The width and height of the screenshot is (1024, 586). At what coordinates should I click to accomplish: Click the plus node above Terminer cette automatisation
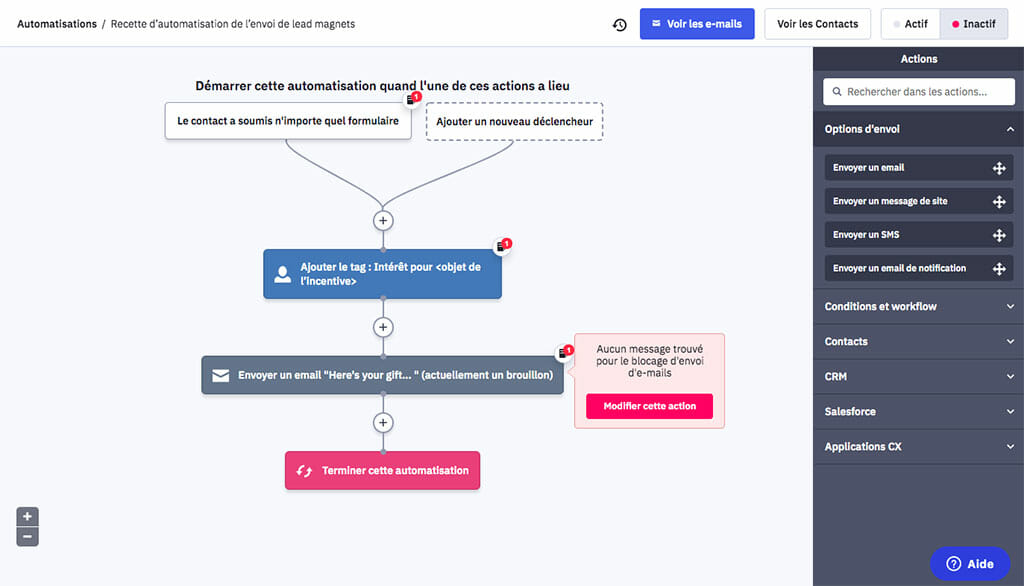tap(383, 423)
